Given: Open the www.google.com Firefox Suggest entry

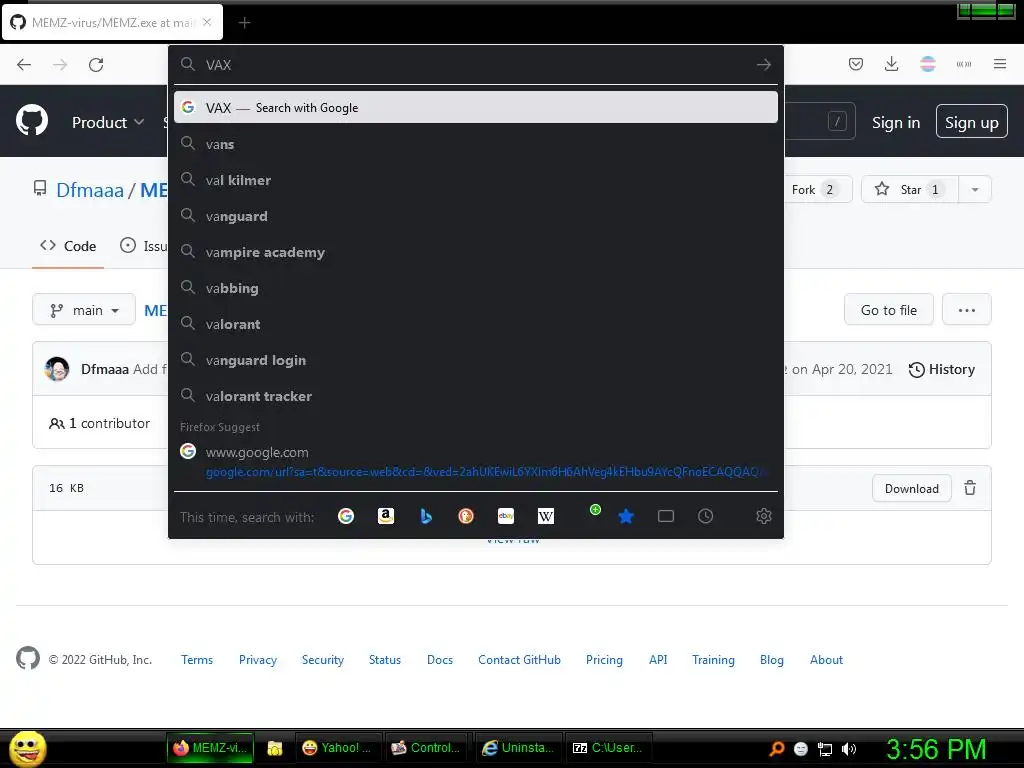Looking at the screenshot, I should click(x=475, y=461).
